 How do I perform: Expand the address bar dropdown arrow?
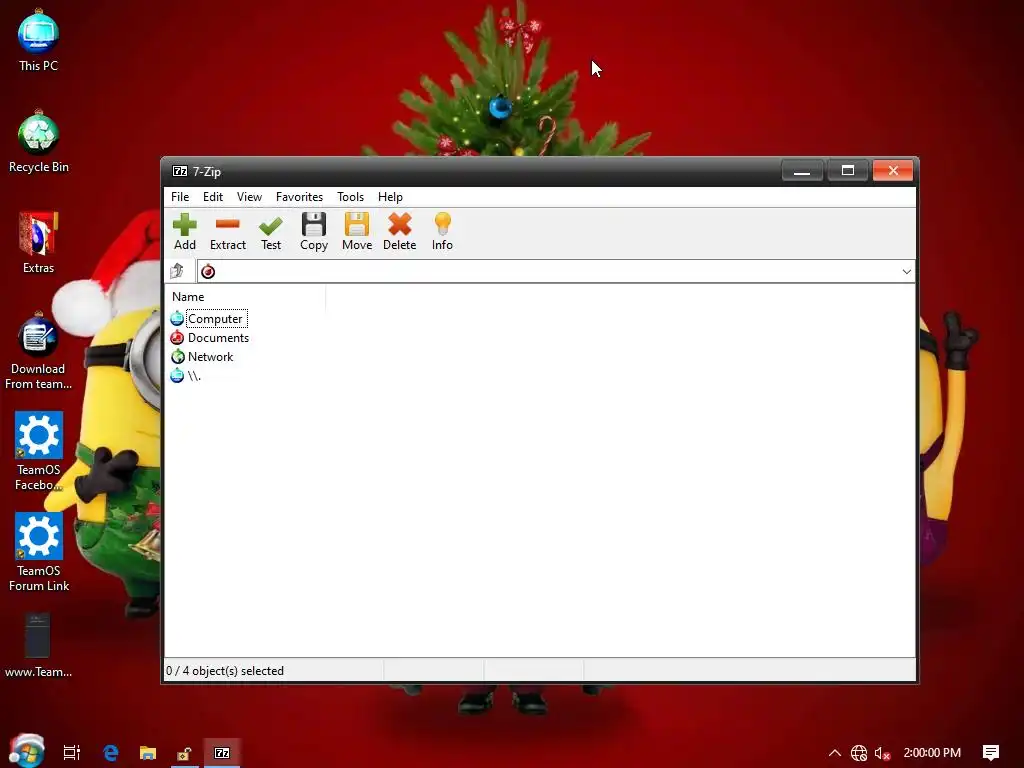tap(906, 272)
